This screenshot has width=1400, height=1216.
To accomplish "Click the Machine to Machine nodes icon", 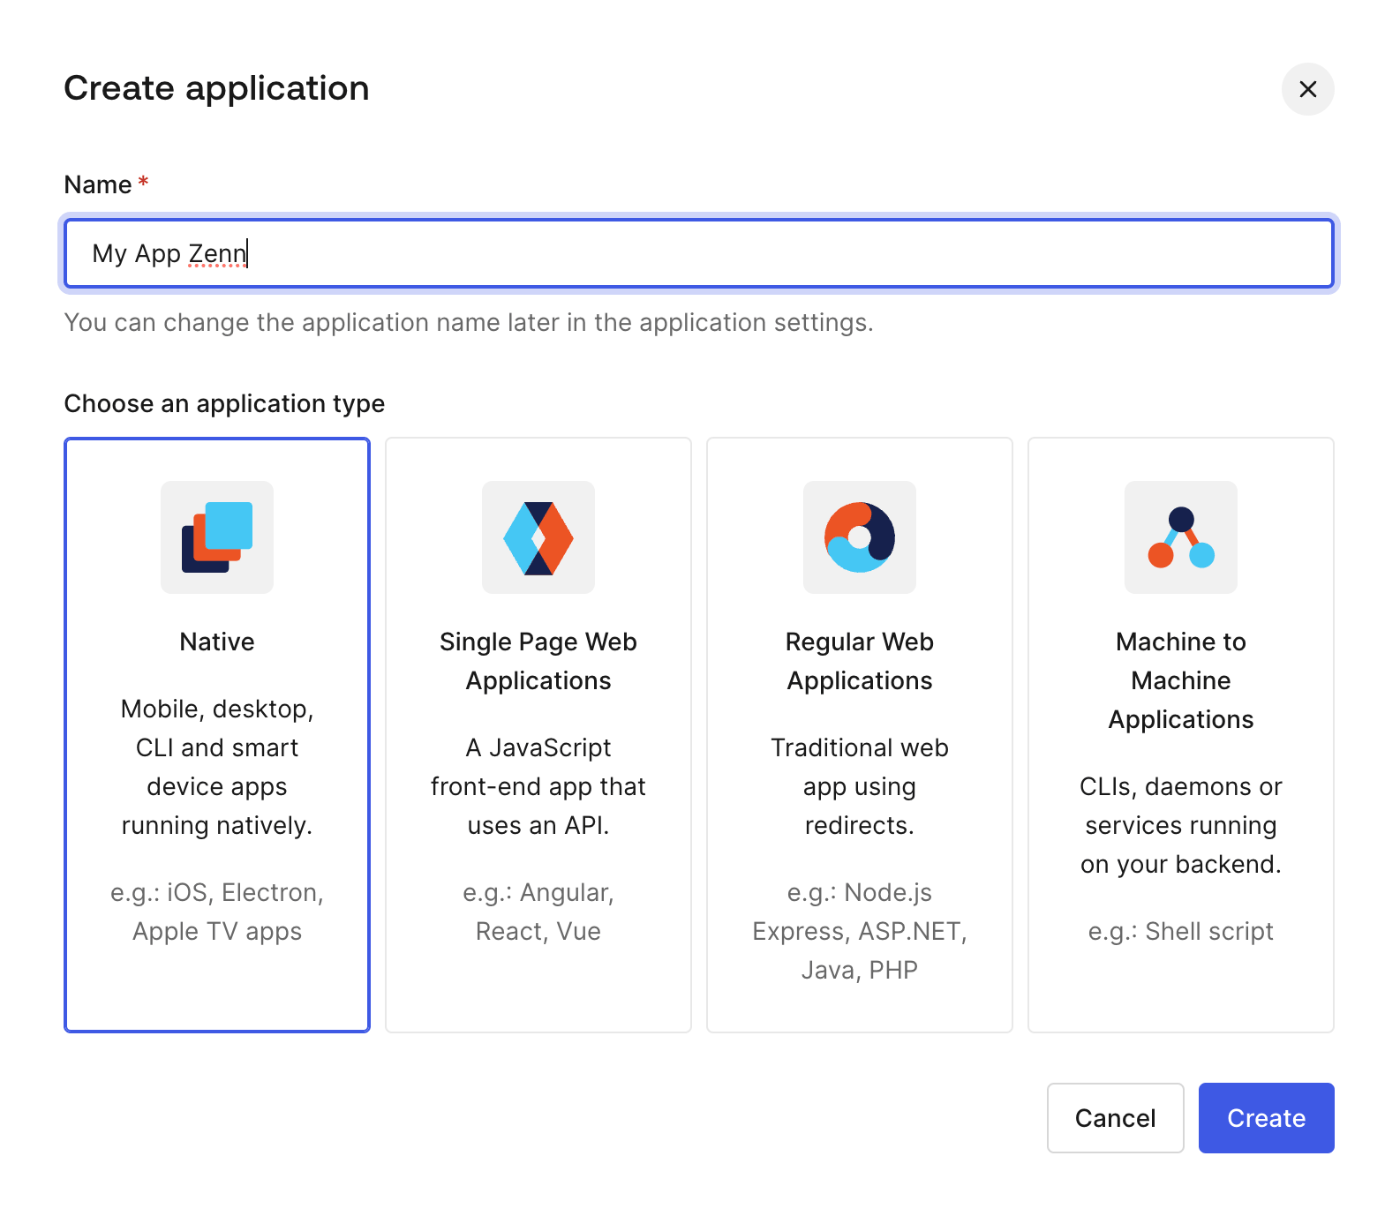I will (x=1181, y=537).
